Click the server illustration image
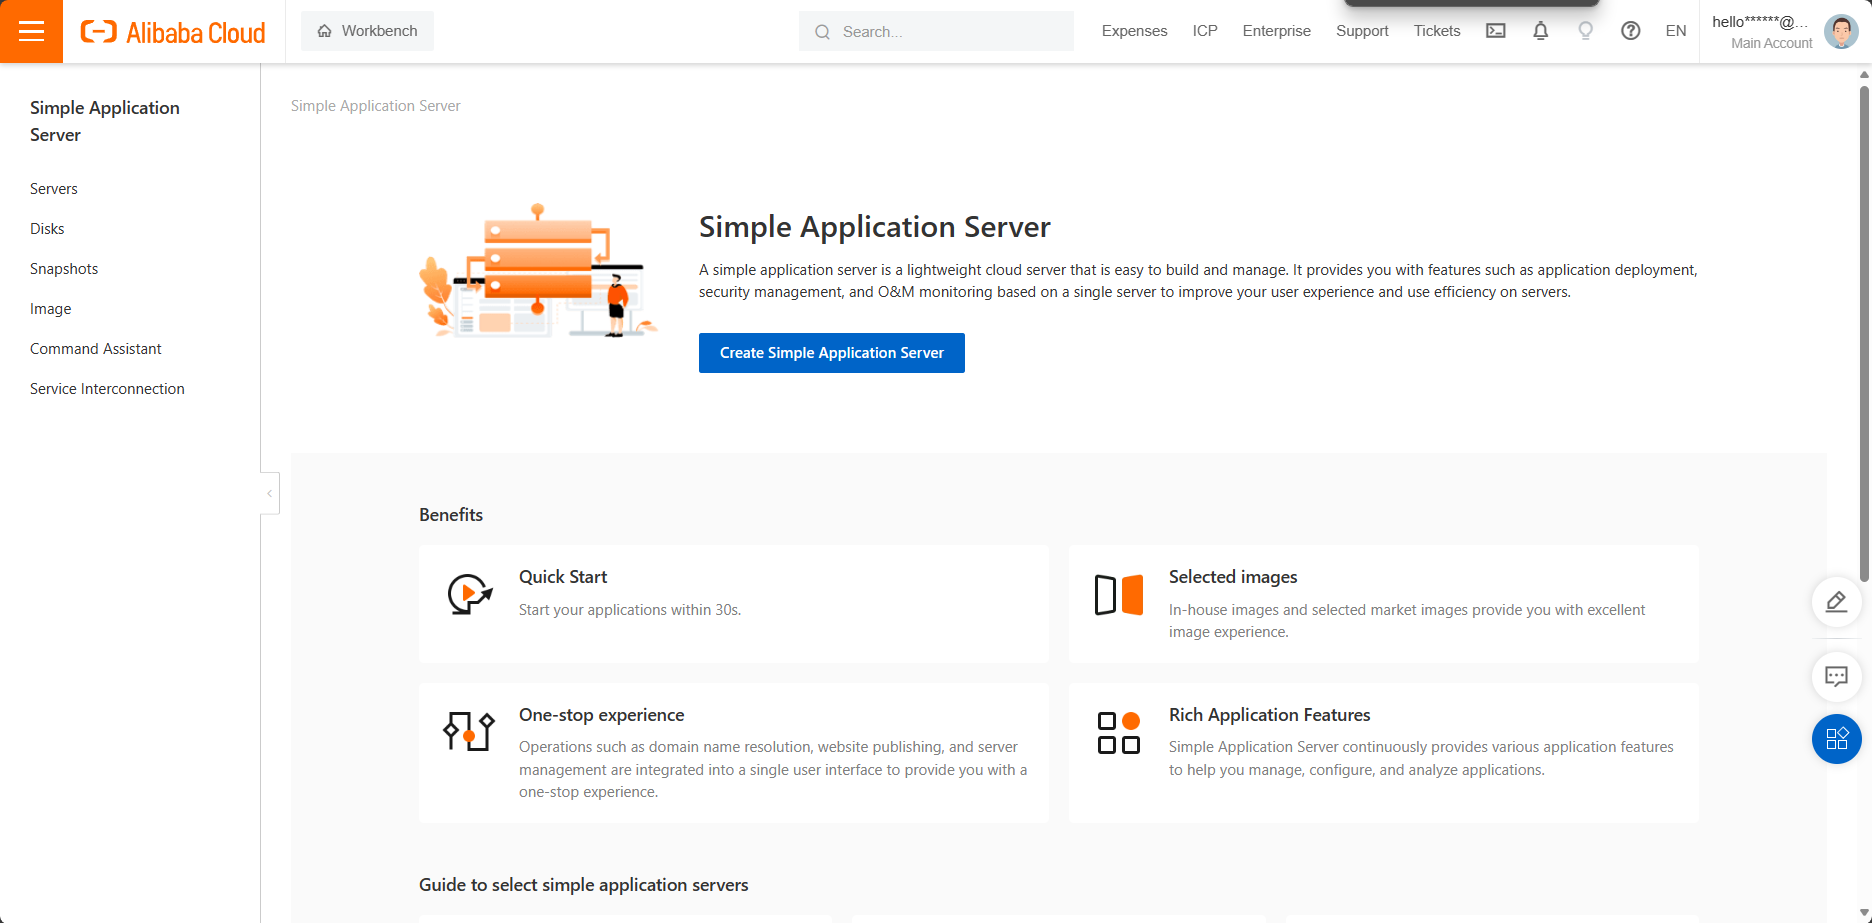 coord(538,271)
